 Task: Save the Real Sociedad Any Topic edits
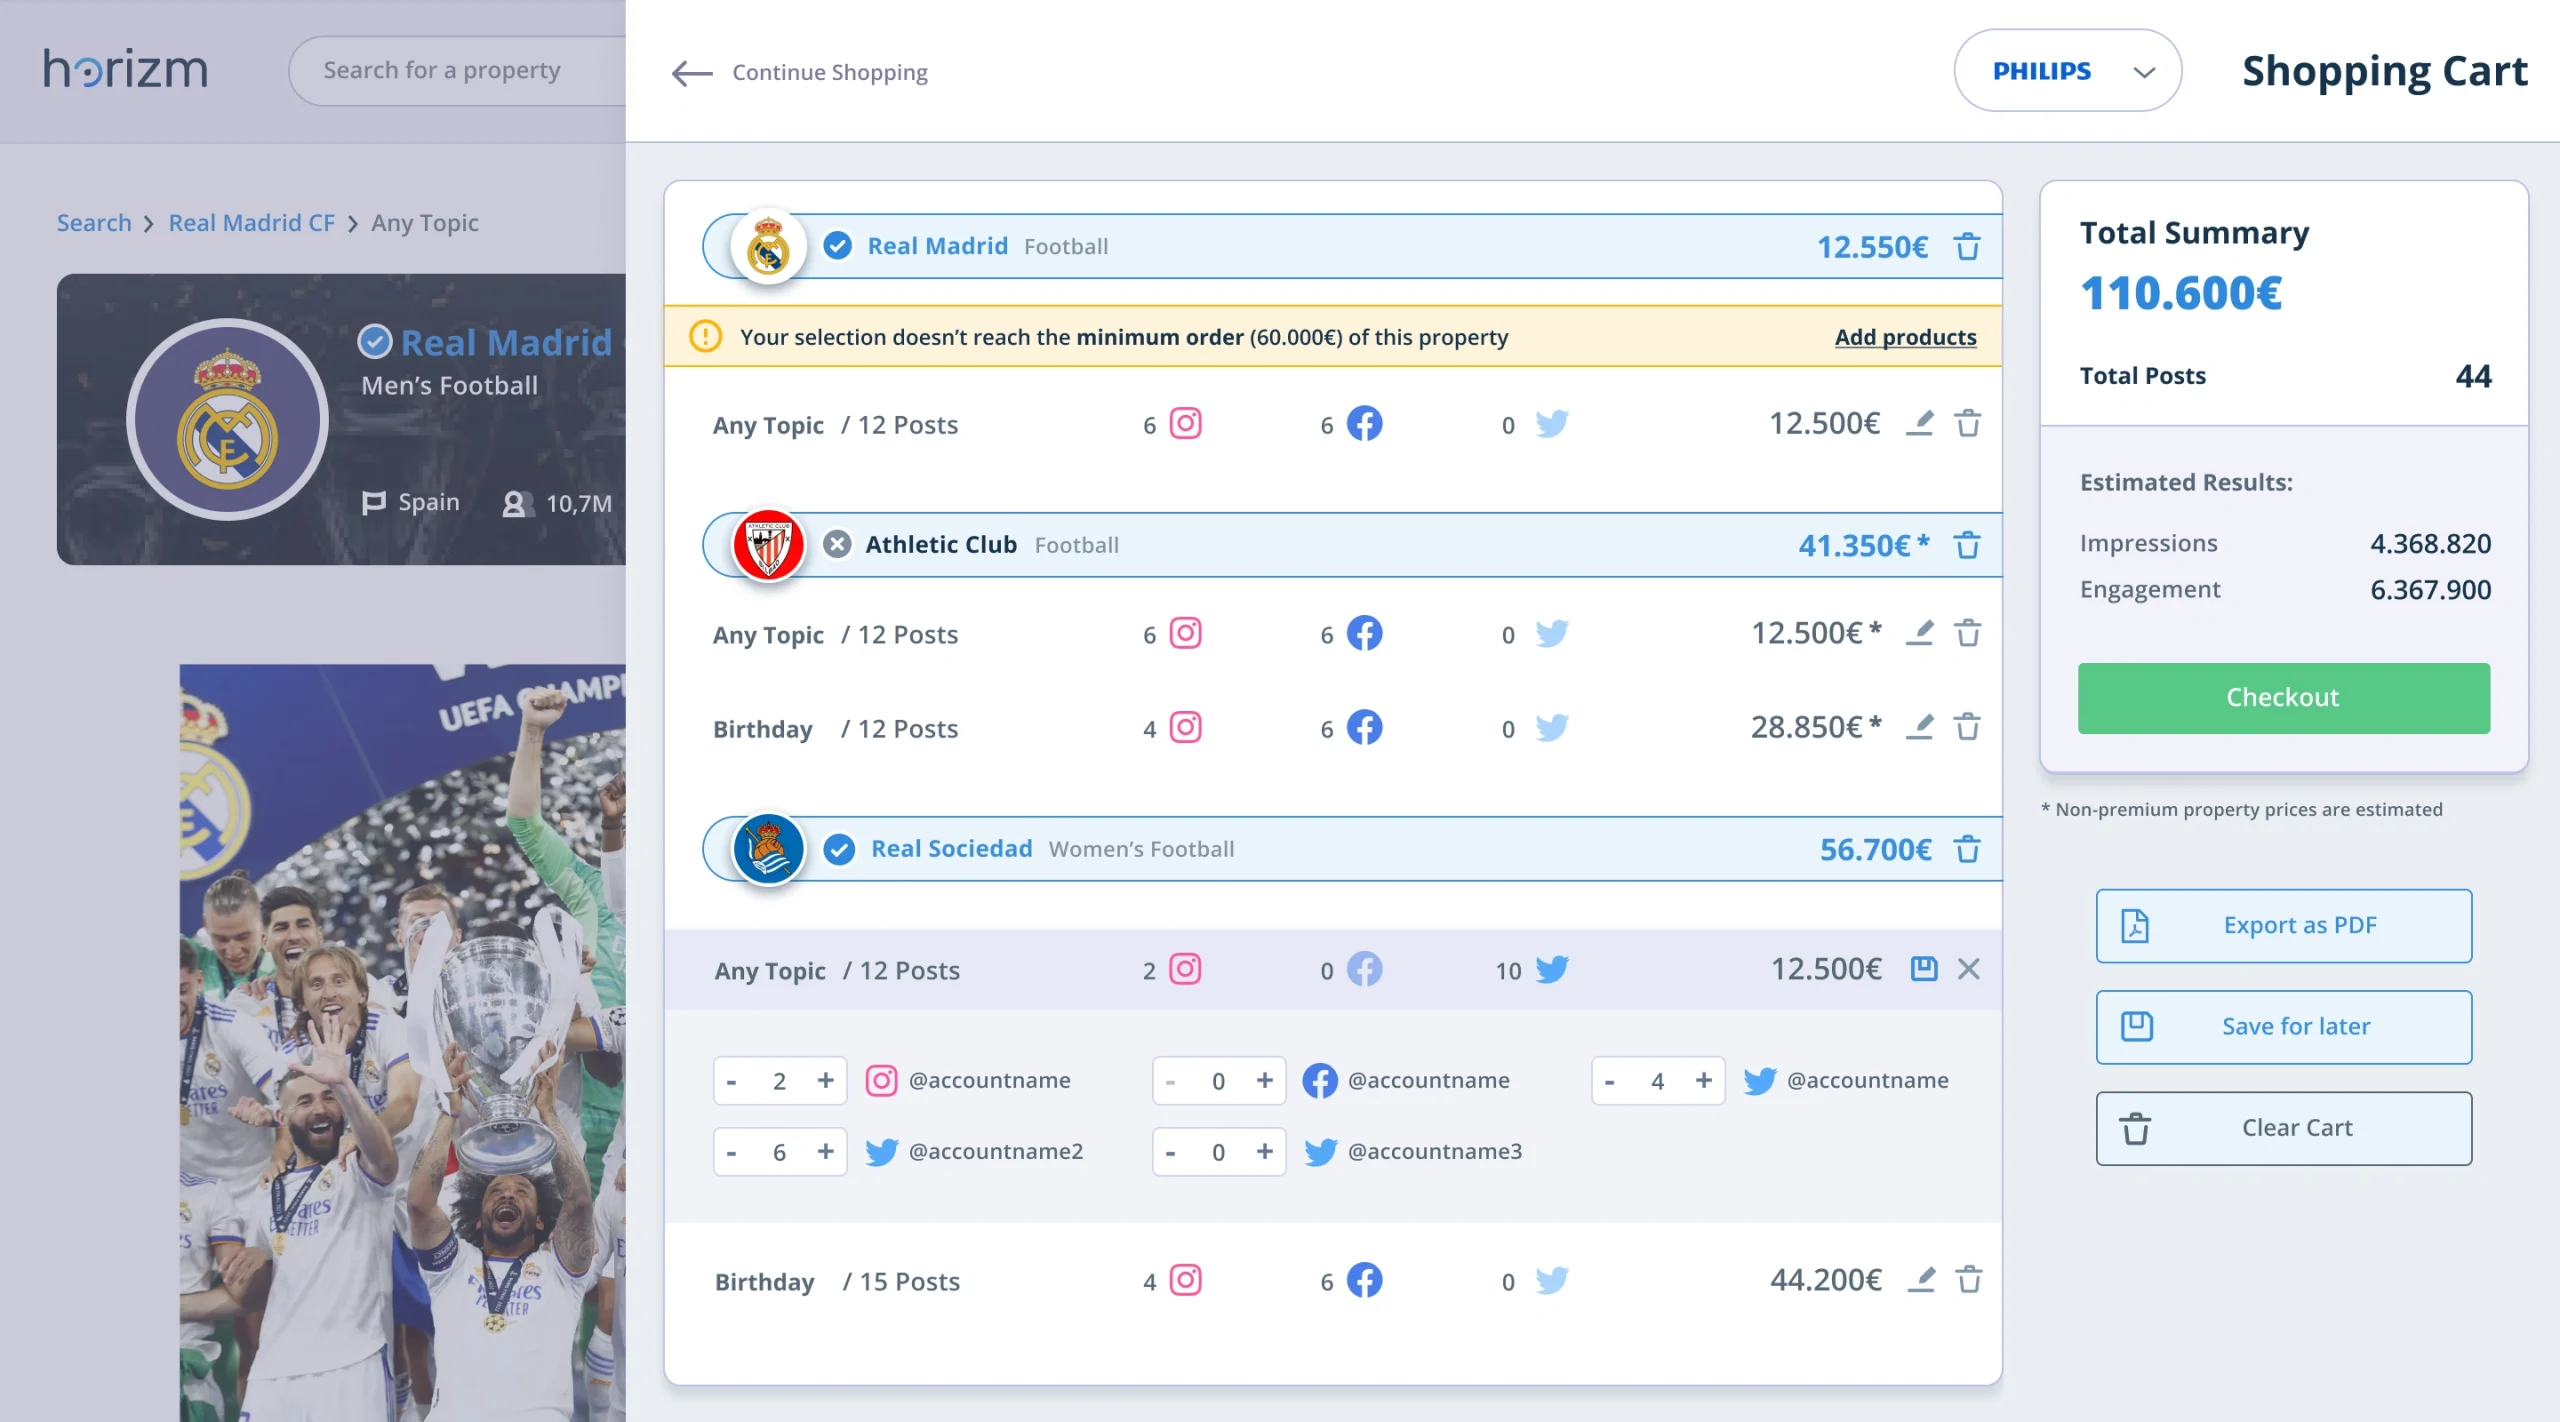pyautogui.click(x=1923, y=969)
